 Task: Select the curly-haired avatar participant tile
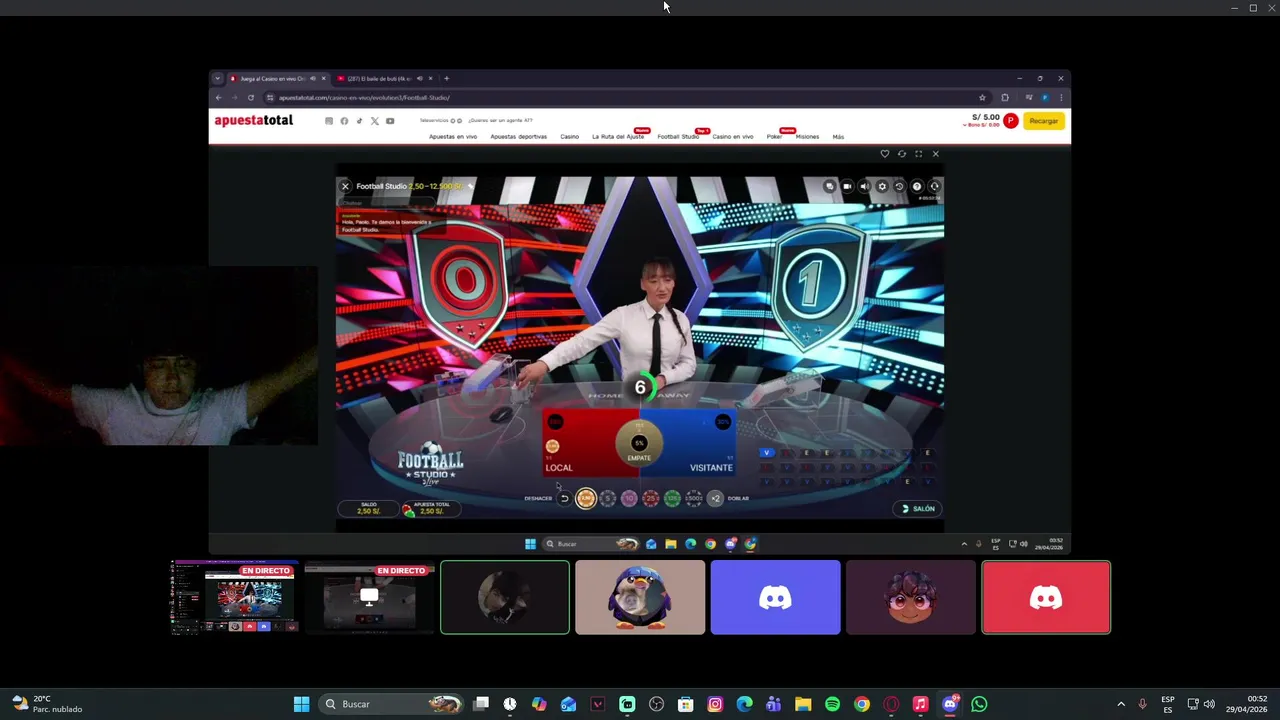pyautogui.click(x=911, y=597)
